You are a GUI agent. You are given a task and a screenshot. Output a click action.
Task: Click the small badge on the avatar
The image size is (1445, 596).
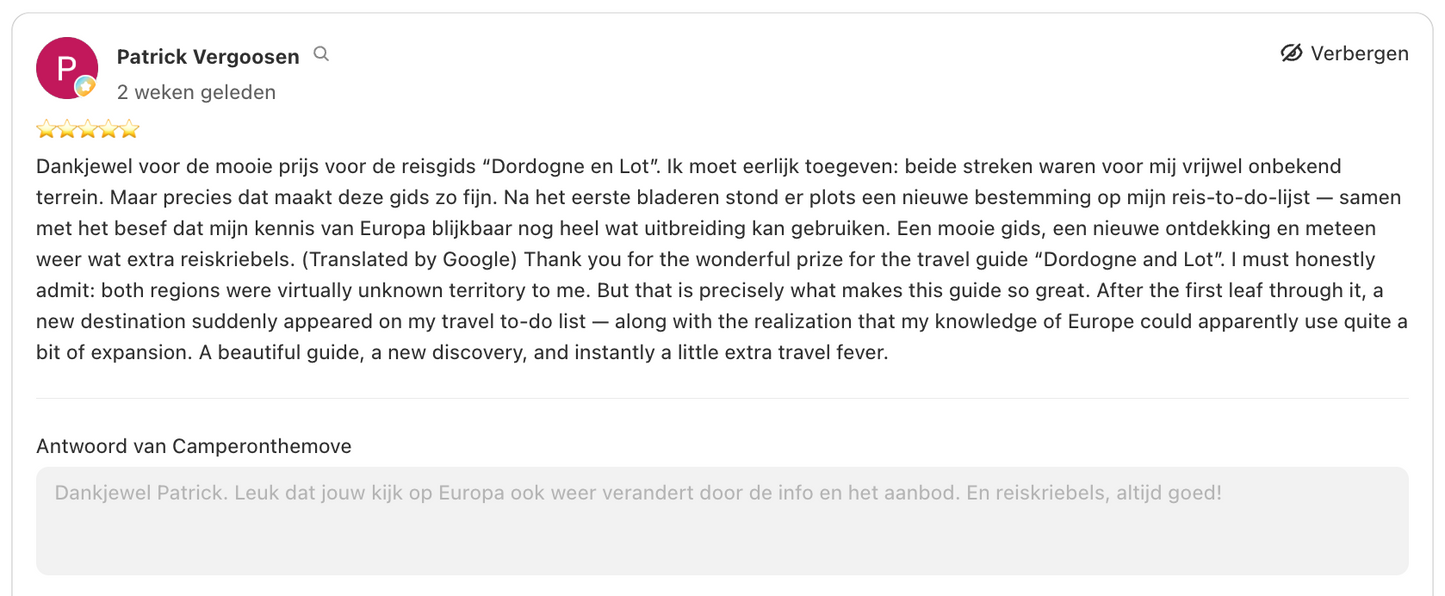click(86, 87)
